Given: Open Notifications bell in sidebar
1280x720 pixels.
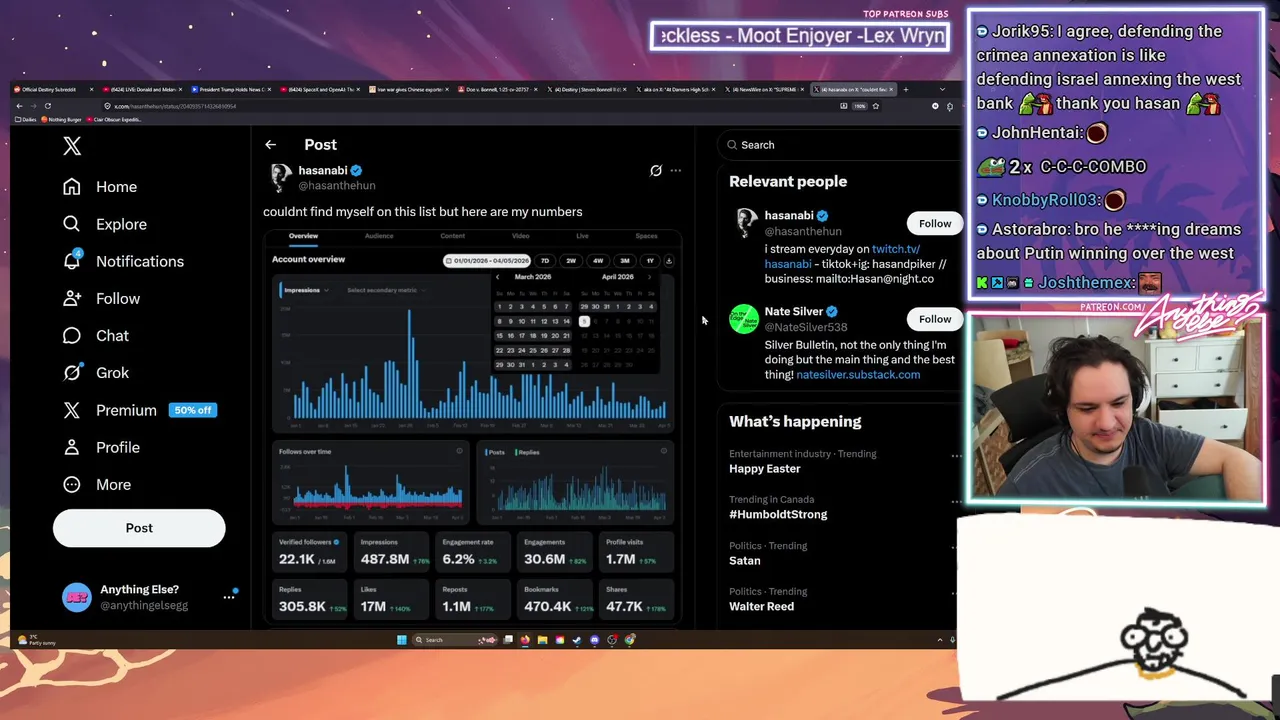Looking at the screenshot, I should pyautogui.click(x=72, y=261).
